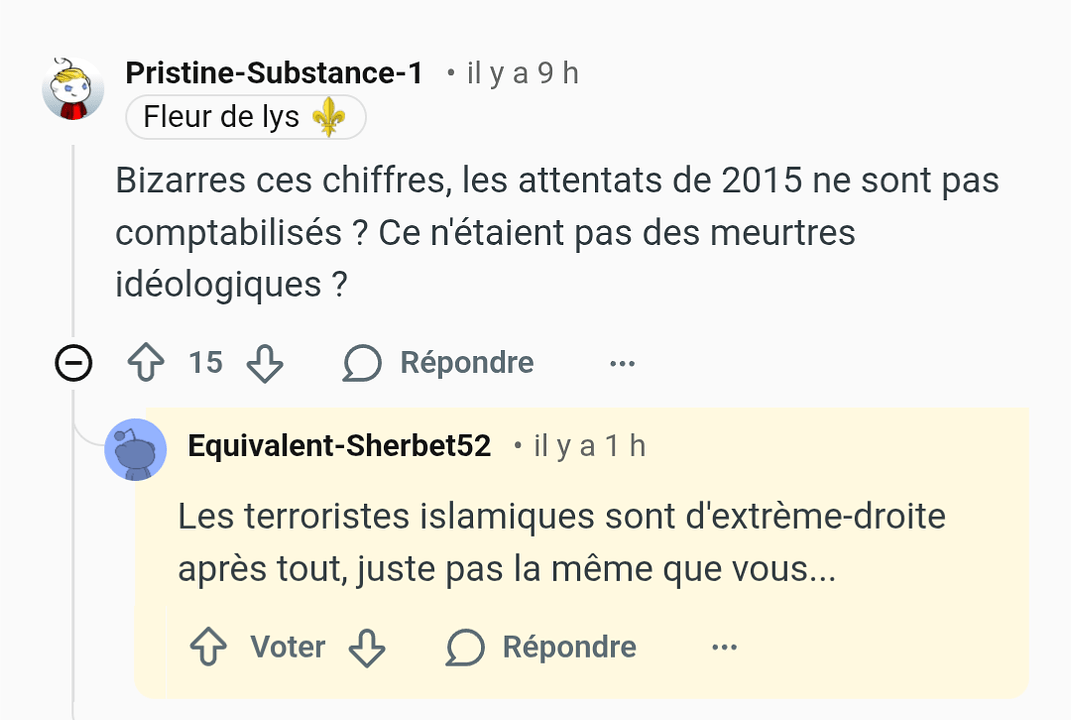
Task: Upvote Equivalent-Sherbet52's reply
Action: 208,647
